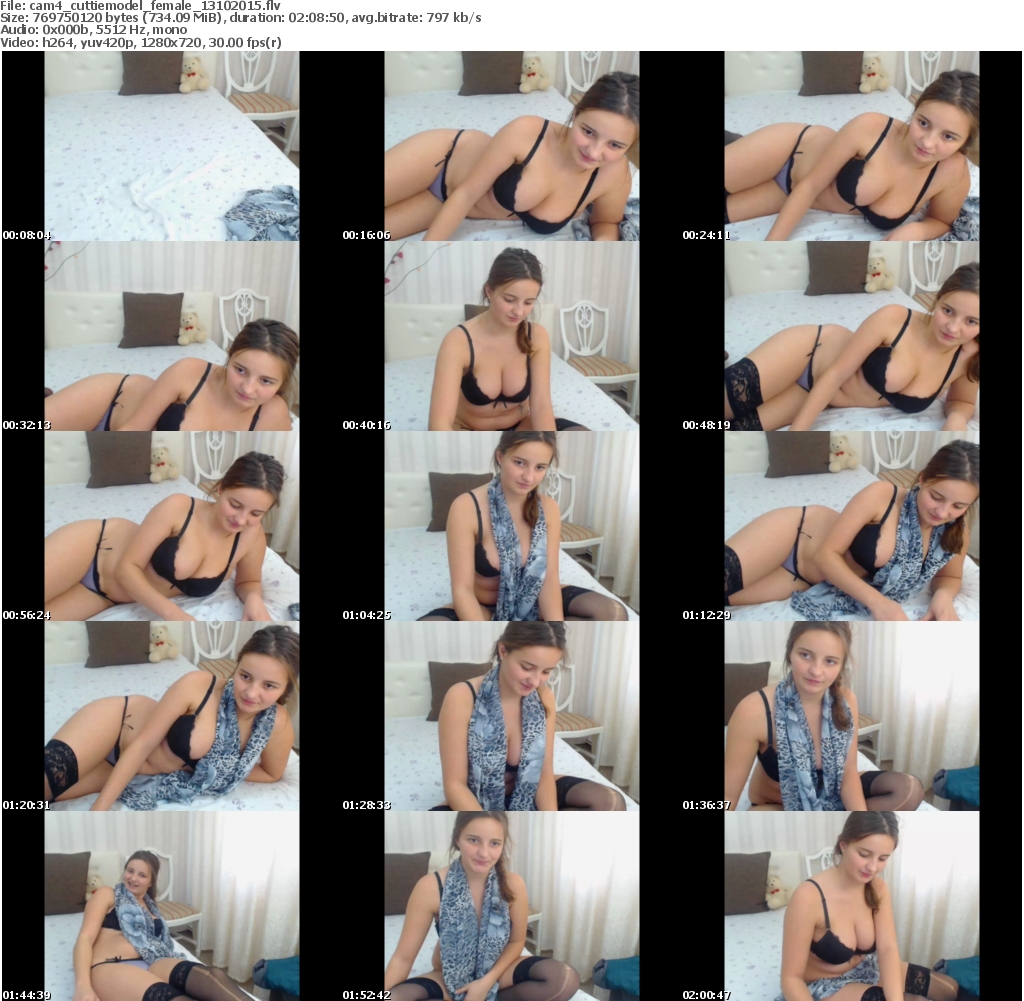Viewport: 1024px width, 1001px height.
Task: Click the 'Audio: 0x000b, 5512 Hz, mono' line
Action: tap(94, 30)
